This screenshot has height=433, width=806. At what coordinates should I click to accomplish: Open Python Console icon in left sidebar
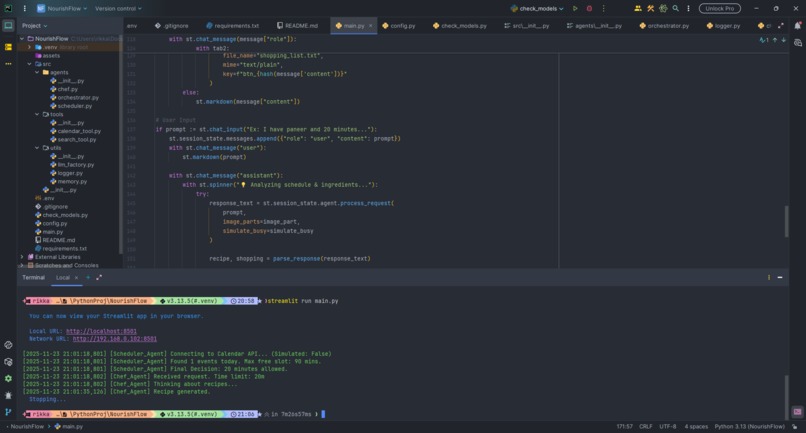coord(8,345)
